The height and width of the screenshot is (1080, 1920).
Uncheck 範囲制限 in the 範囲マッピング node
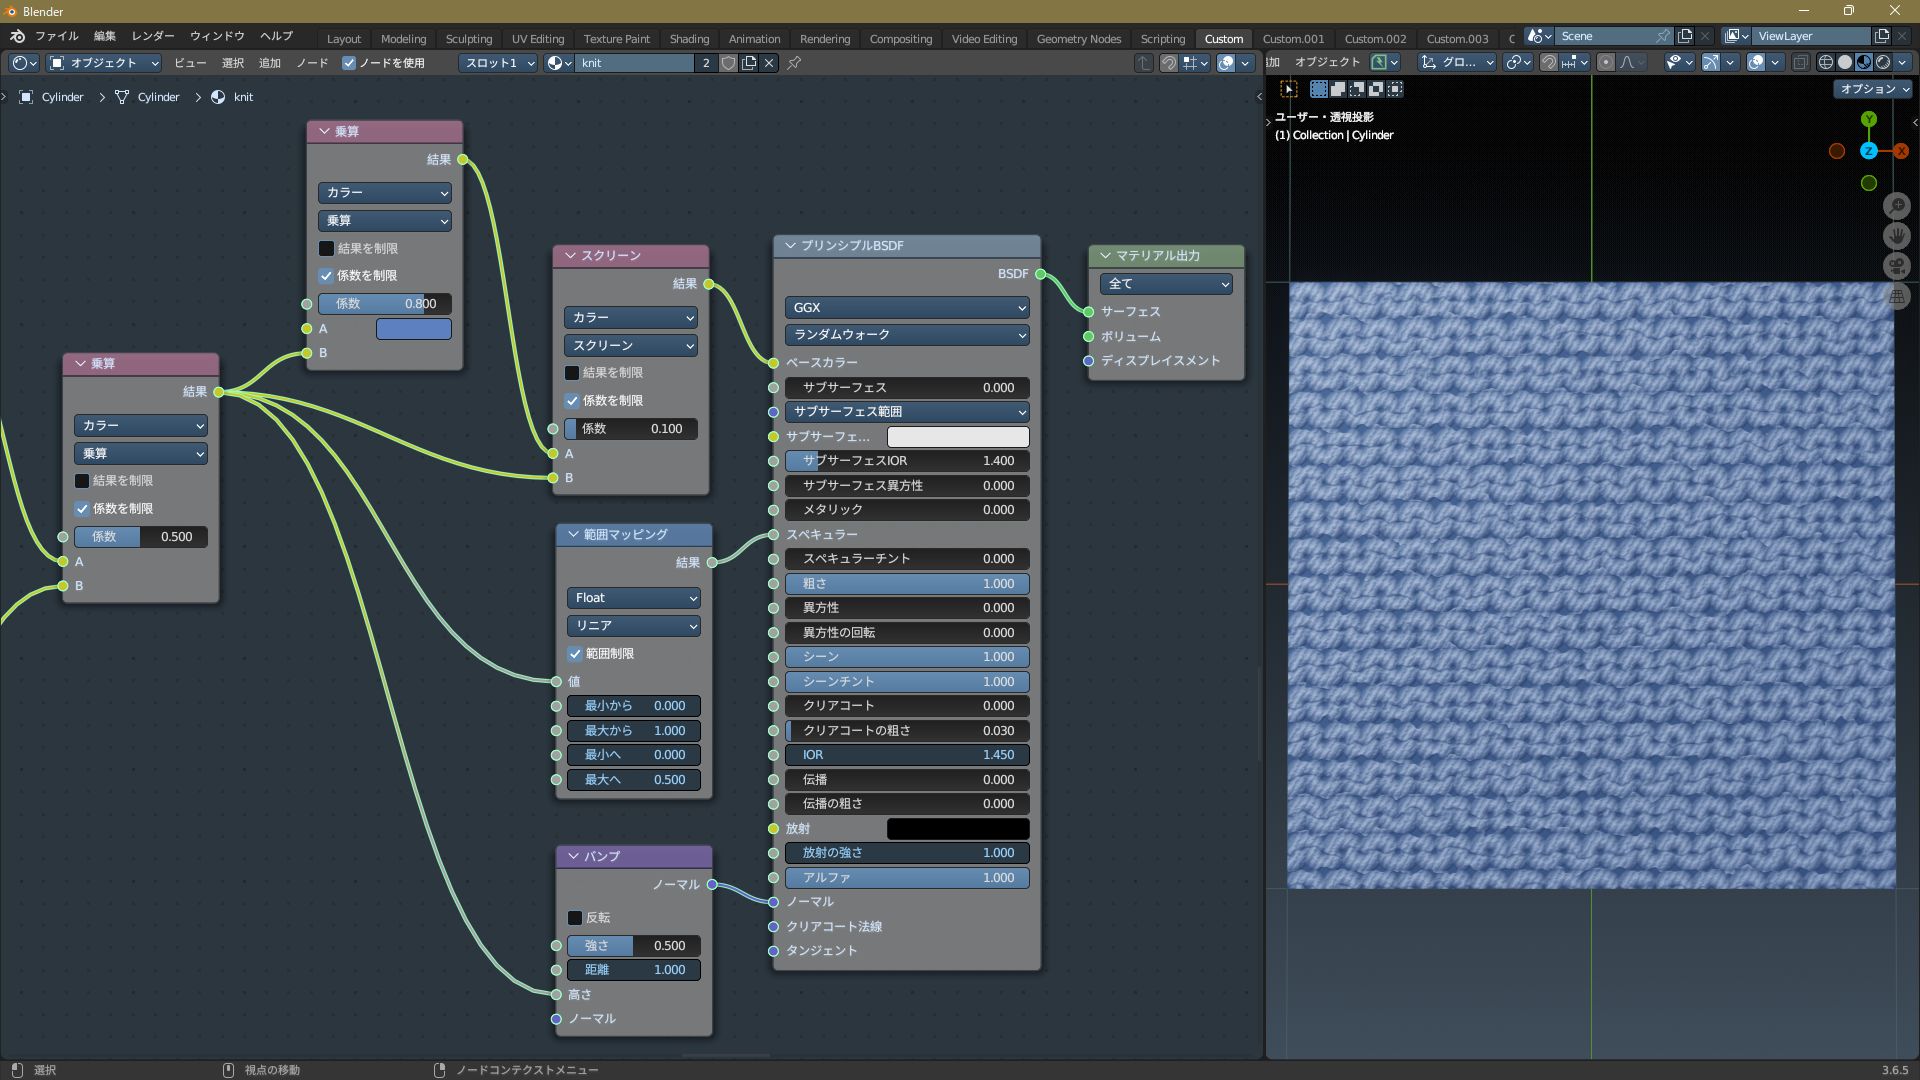pyautogui.click(x=575, y=653)
